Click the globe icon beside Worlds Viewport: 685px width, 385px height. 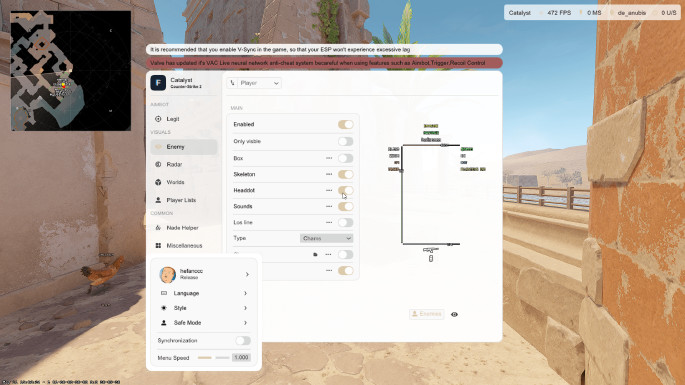pyautogui.click(x=158, y=182)
